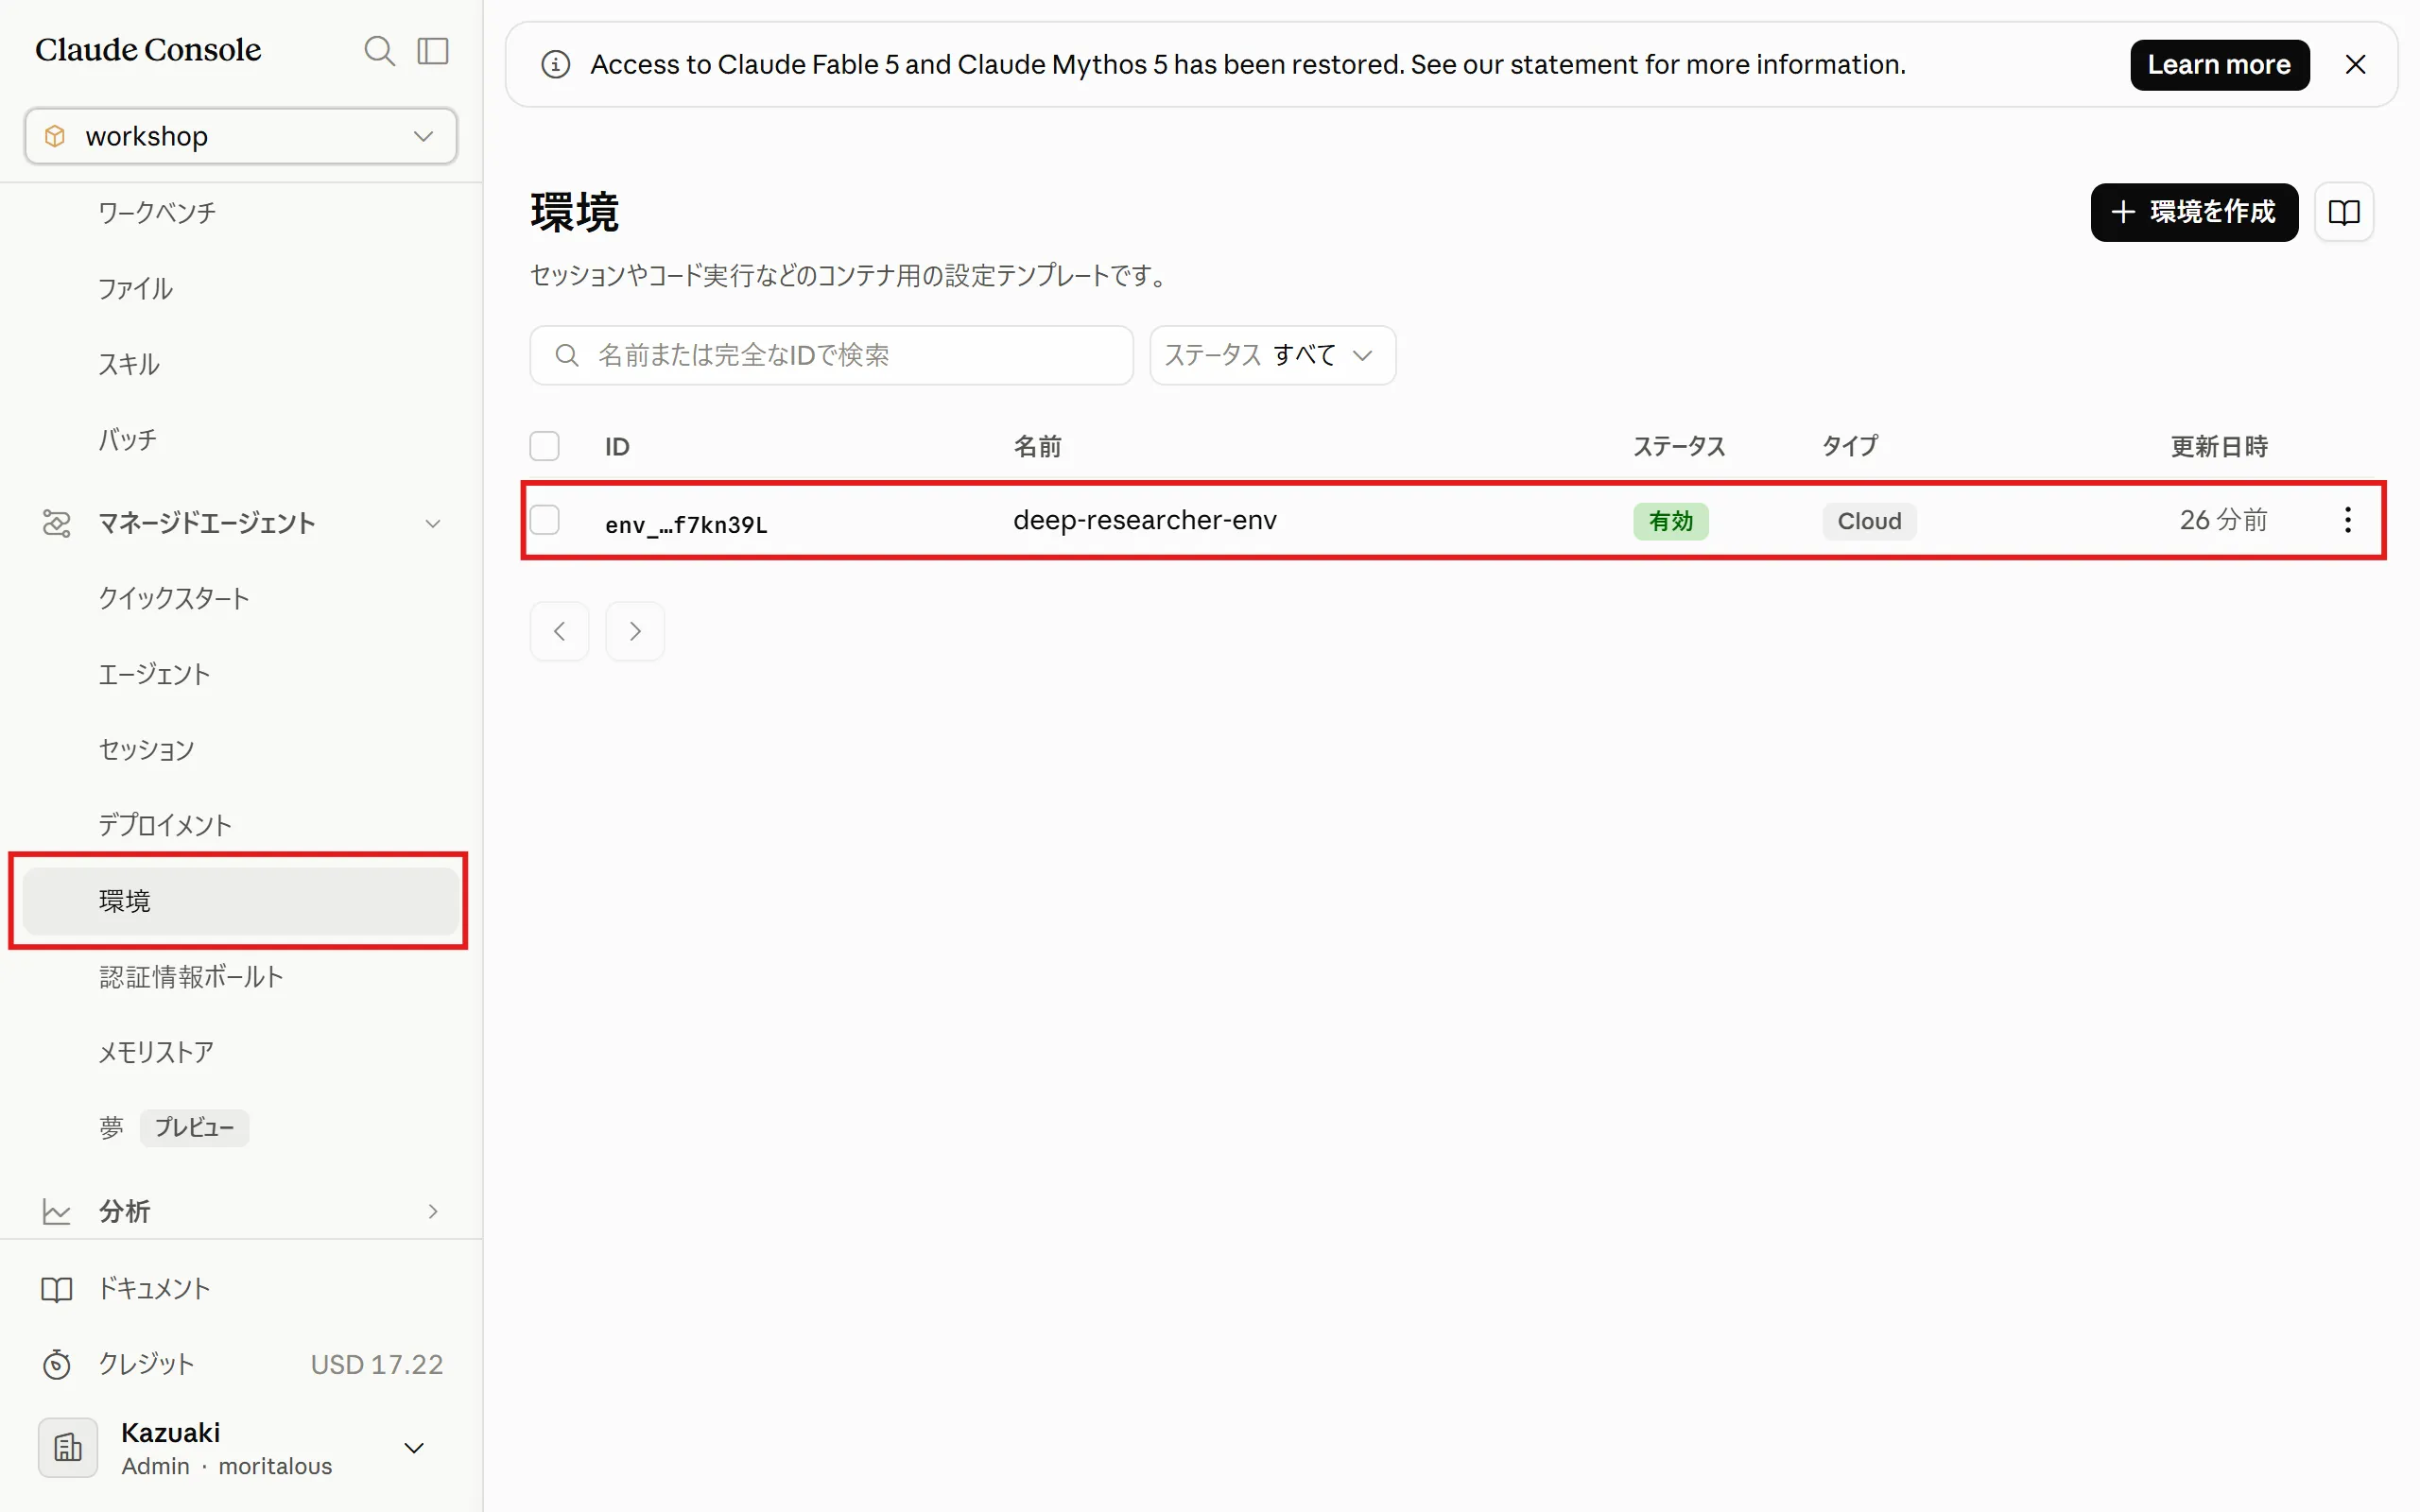2420x1512 pixels.
Task: Dismiss the access restored banner
Action: click(2355, 65)
